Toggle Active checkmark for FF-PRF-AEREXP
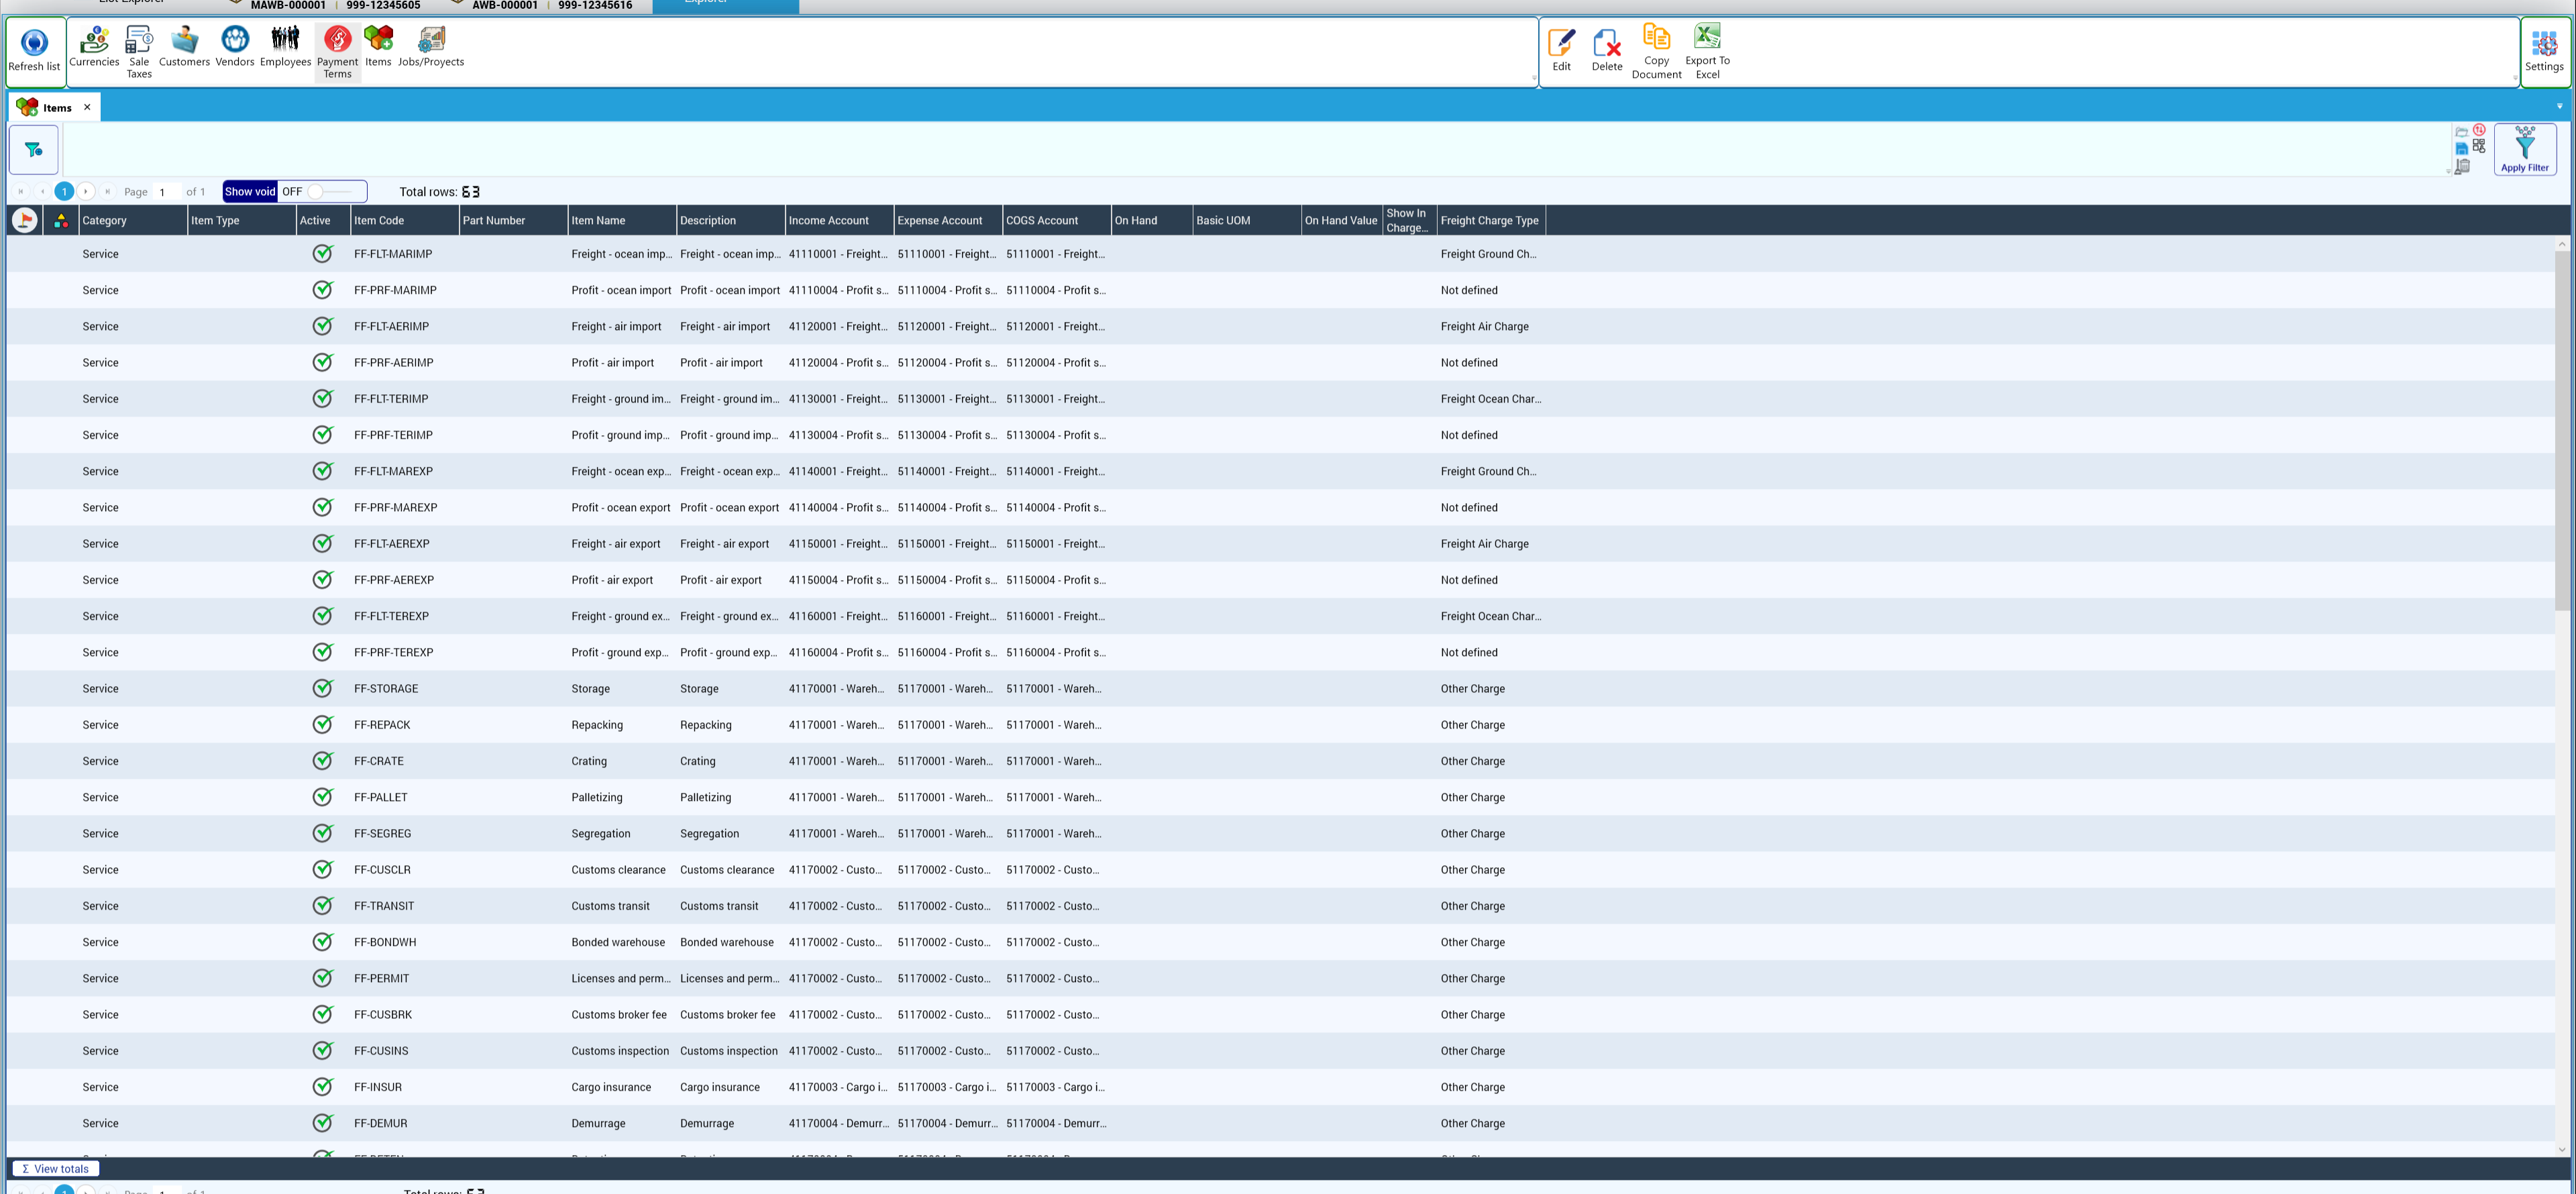Screen dimensions: 2576x1194 pos(322,580)
